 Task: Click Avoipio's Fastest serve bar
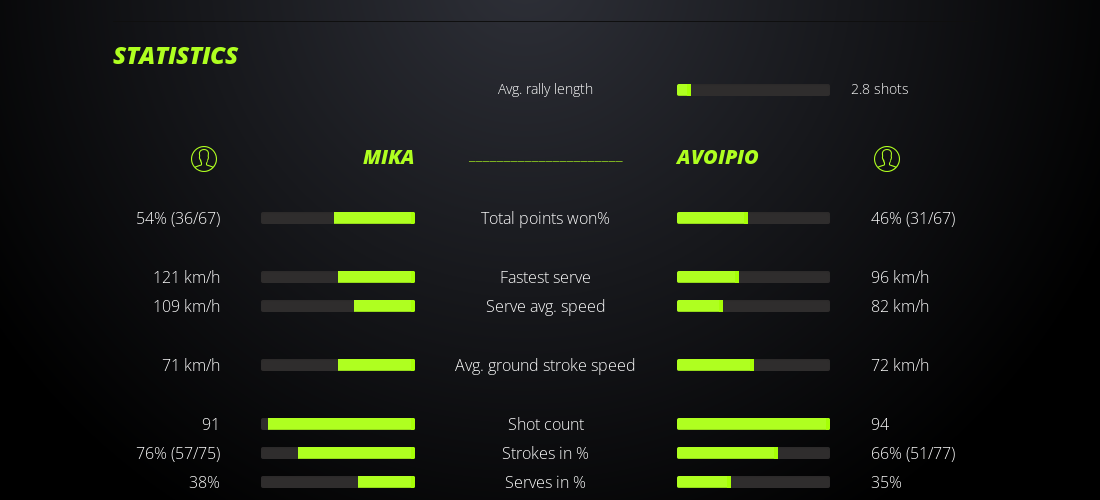pos(753,277)
